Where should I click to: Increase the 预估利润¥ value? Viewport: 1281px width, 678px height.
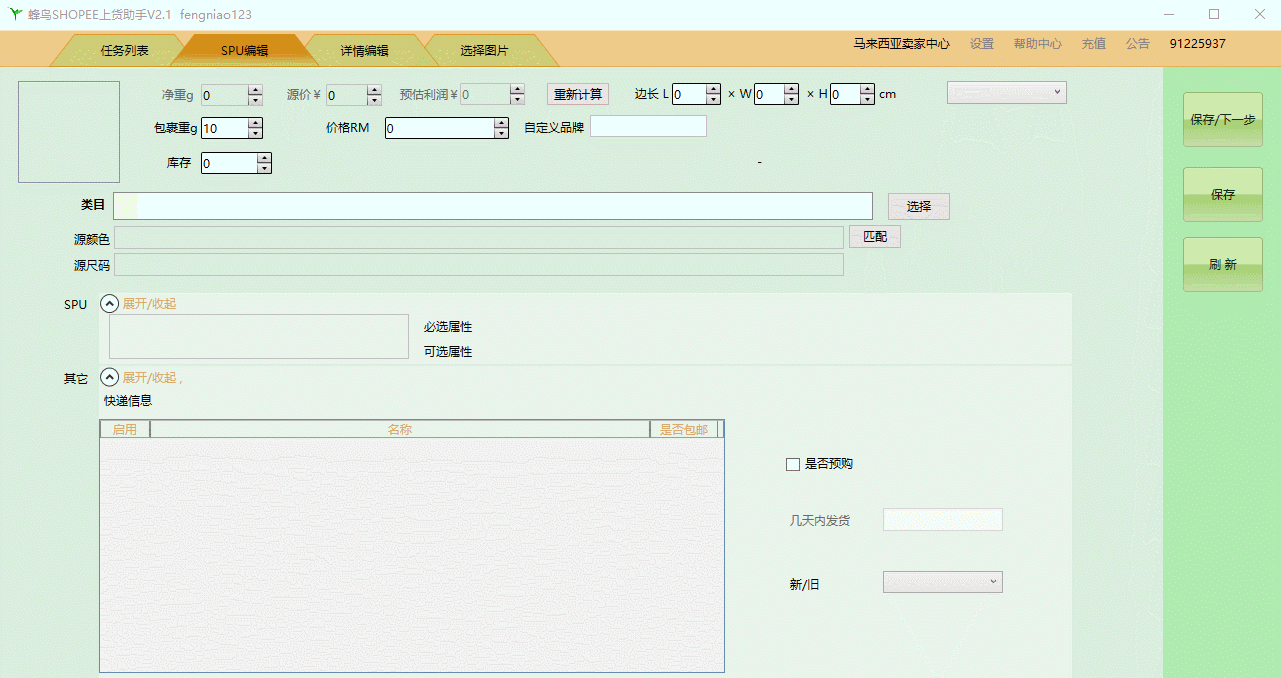(x=517, y=90)
